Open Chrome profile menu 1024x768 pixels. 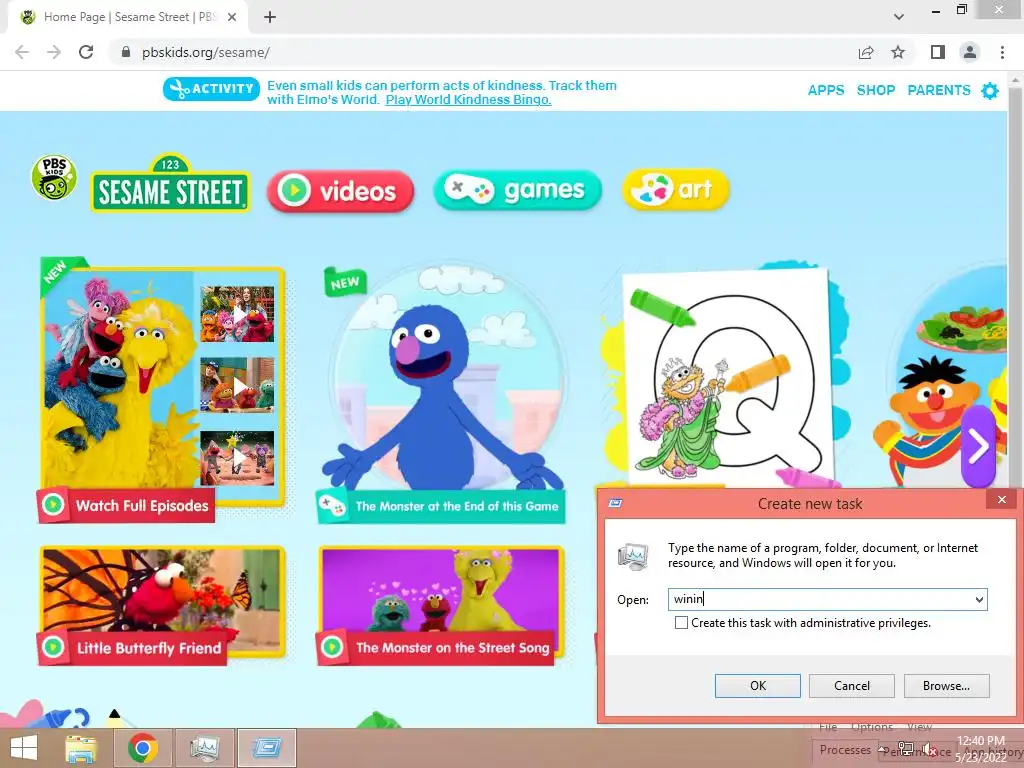pyautogui.click(x=970, y=52)
